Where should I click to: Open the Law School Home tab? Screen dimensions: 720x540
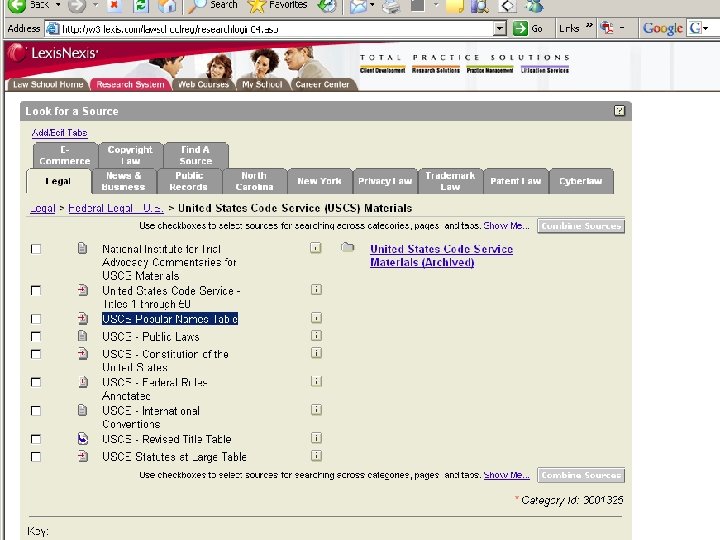pos(47,84)
